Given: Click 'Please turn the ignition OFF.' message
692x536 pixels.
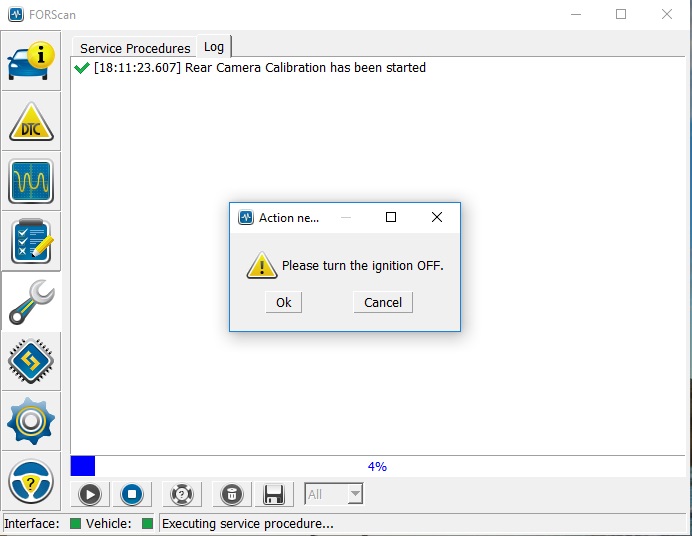Looking at the screenshot, I should tap(363, 266).
